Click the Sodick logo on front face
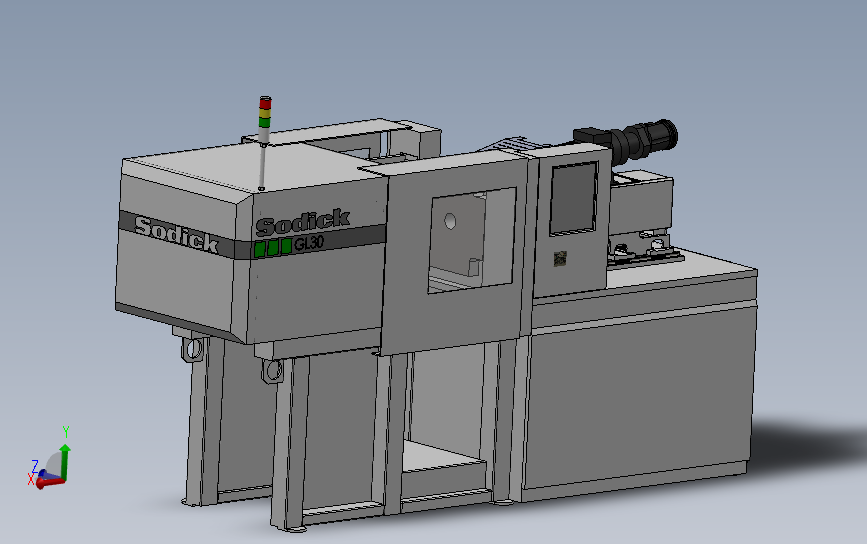The width and height of the screenshot is (867, 544). click(x=303, y=221)
